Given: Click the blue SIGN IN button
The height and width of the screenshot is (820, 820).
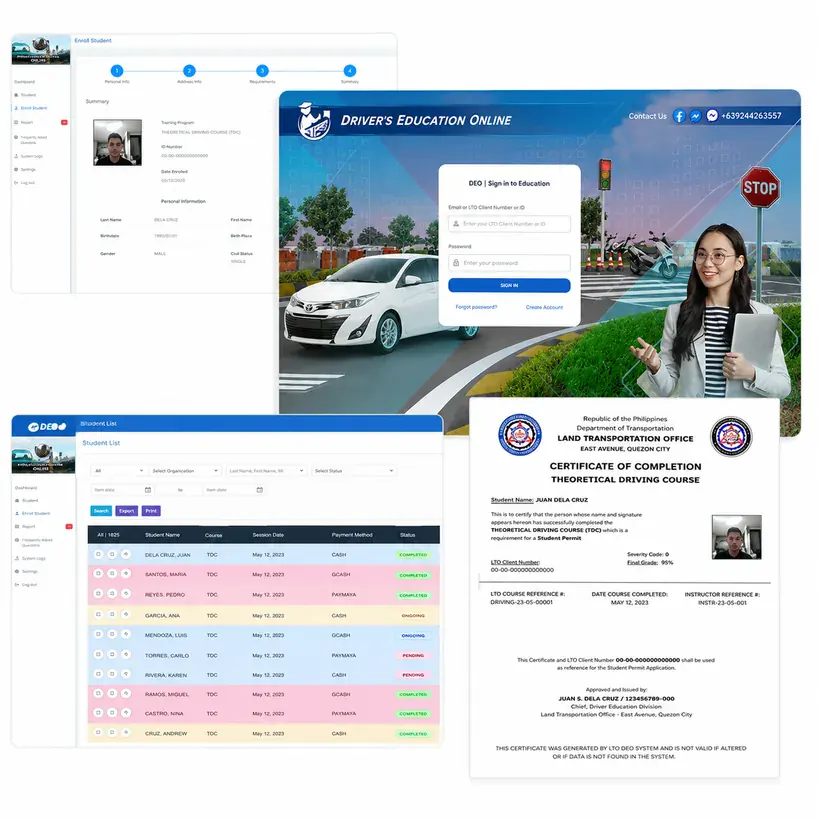Looking at the screenshot, I should [509, 286].
